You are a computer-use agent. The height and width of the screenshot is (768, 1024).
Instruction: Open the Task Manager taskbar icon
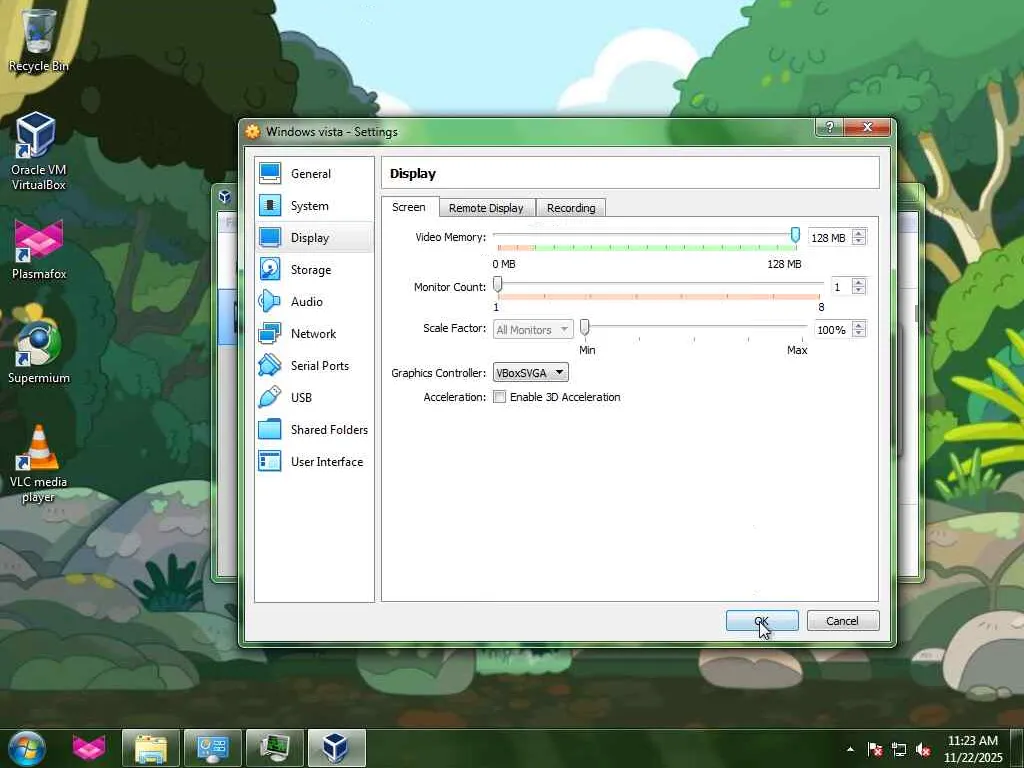click(x=274, y=748)
